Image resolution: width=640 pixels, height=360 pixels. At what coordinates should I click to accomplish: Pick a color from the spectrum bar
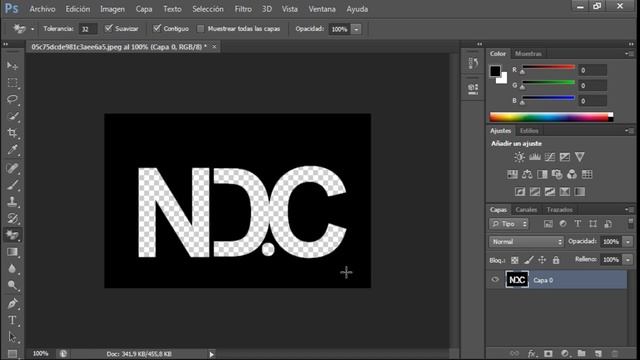point(551,117)
